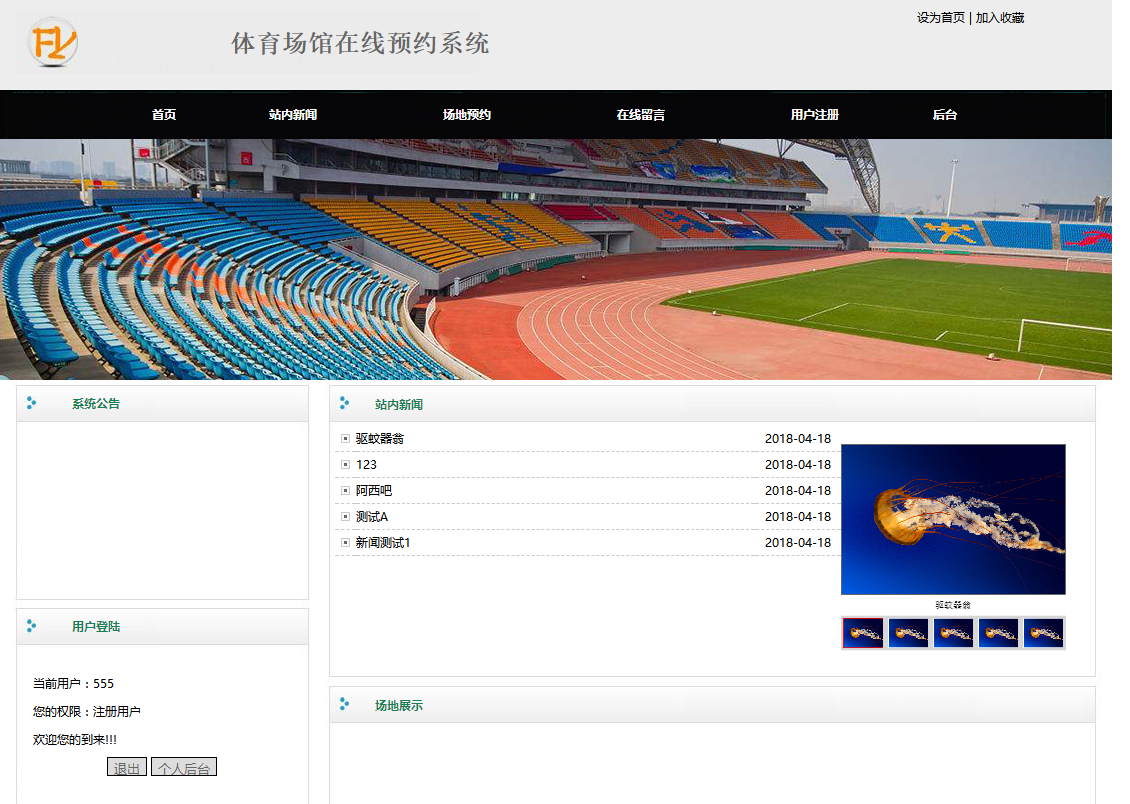Open the 站内新闻 navigation menu item
The height and width of the screenshot is (804, 1130).
[293, 115]
